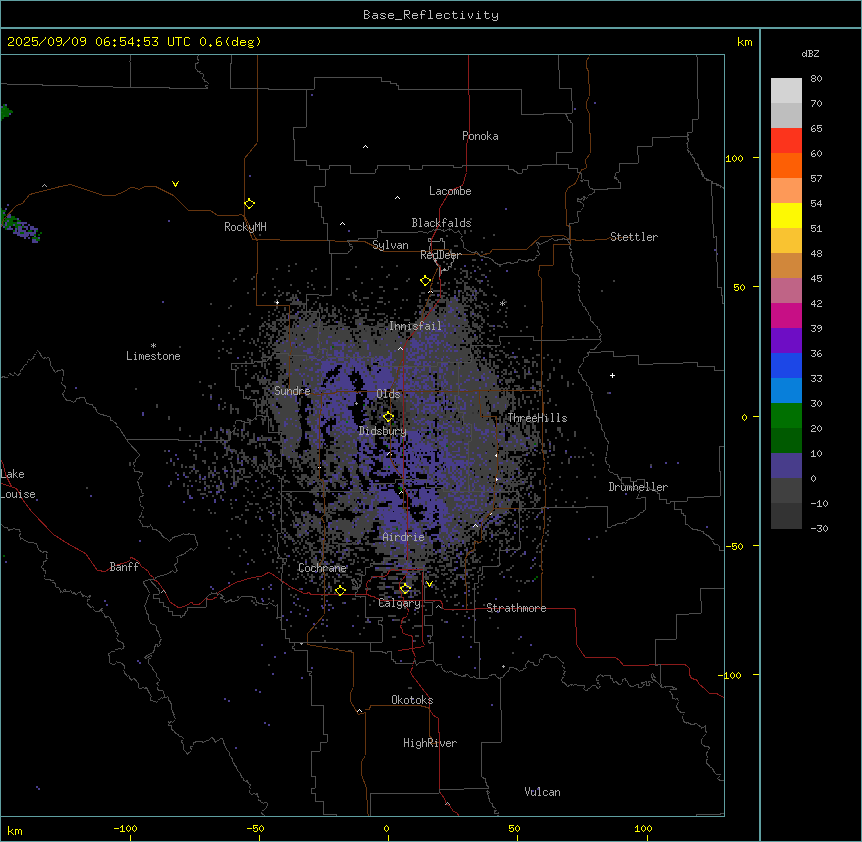Screen dimensions: 862x842
Task: Click the yellow diamond marker south of RedDeer
Action: [x=426, y=281]
